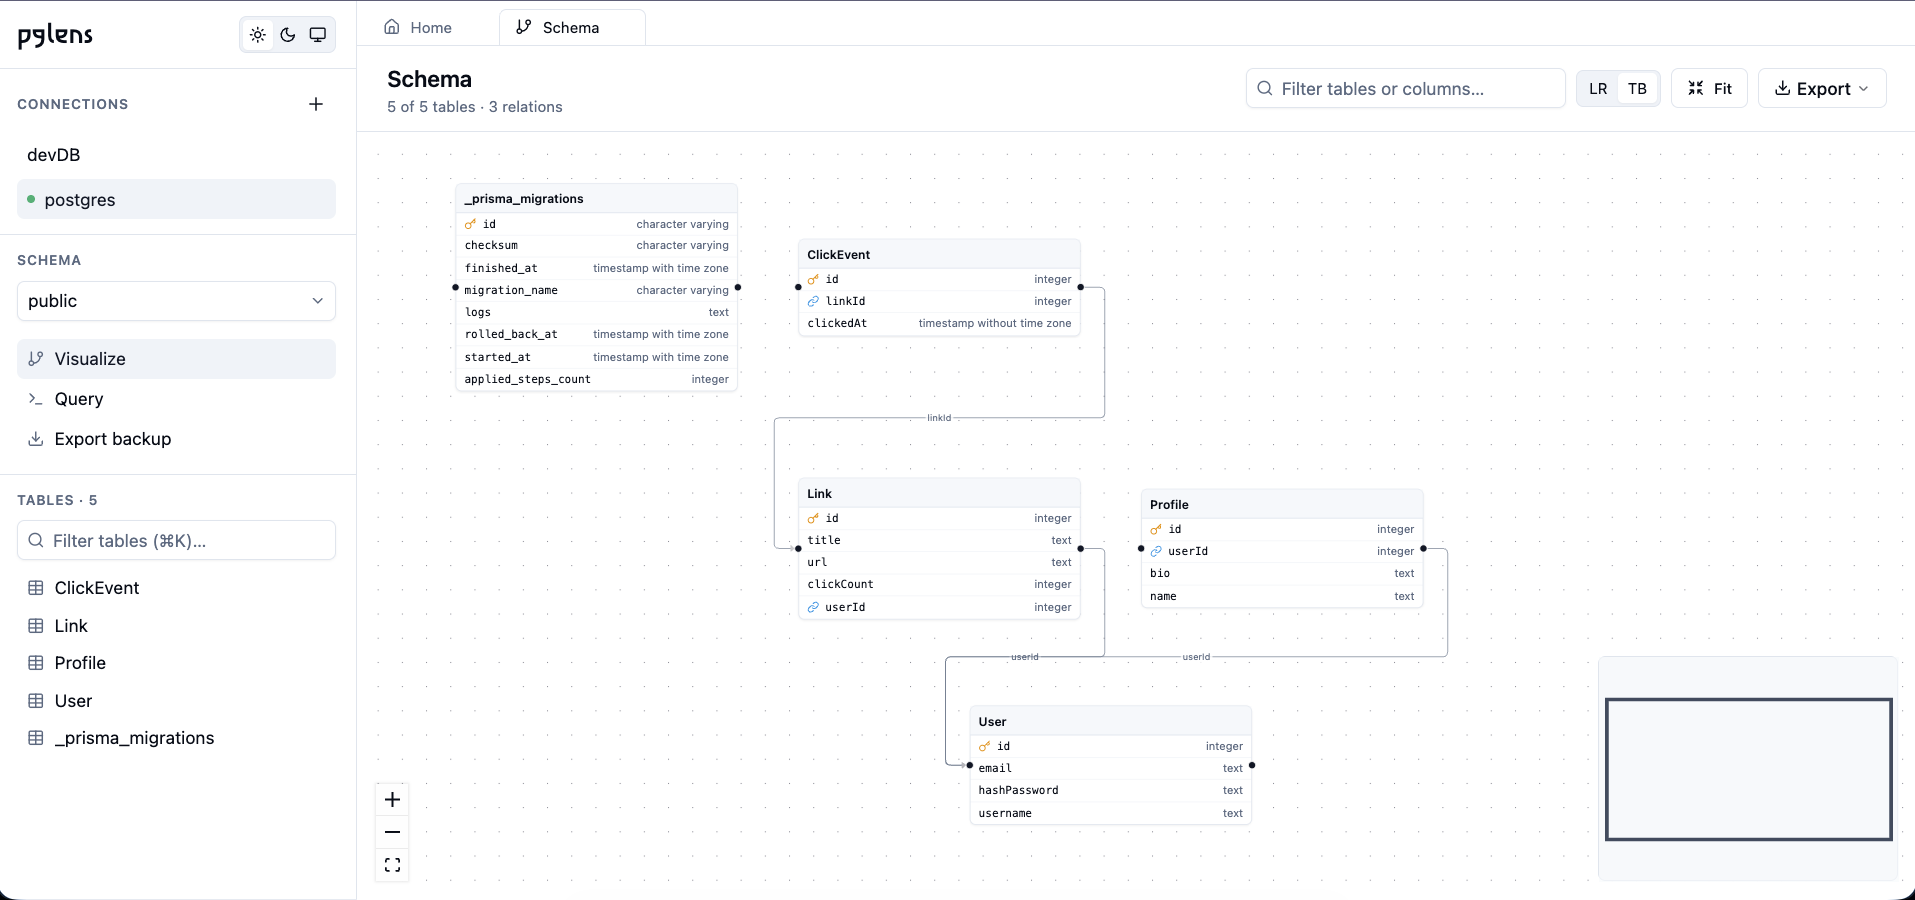Select the User table node header
The image size is (1915, 900).
point(1110,721)
